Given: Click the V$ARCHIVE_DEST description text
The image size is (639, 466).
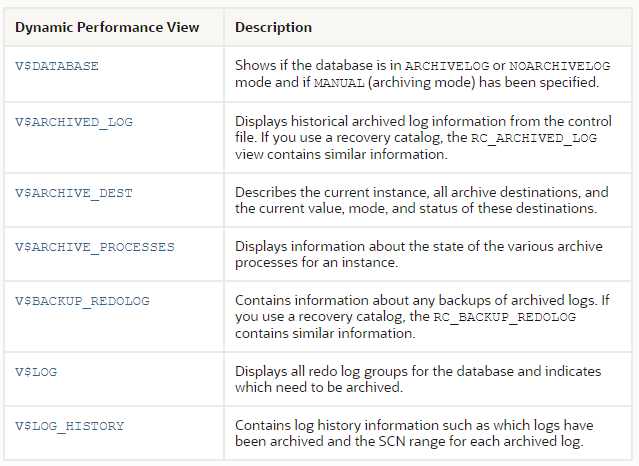Looking at the screenshot, I should click(422, 200).
